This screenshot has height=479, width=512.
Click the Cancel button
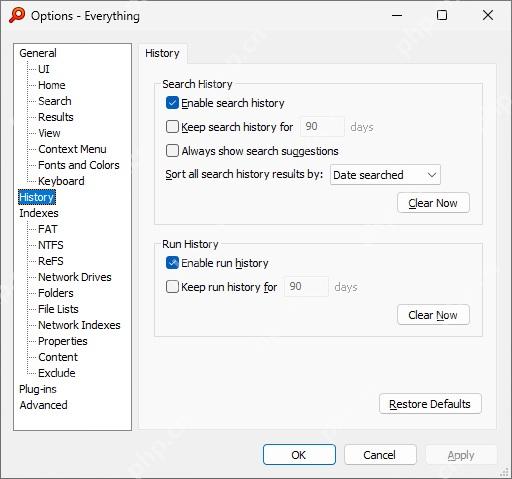[380, 455]
